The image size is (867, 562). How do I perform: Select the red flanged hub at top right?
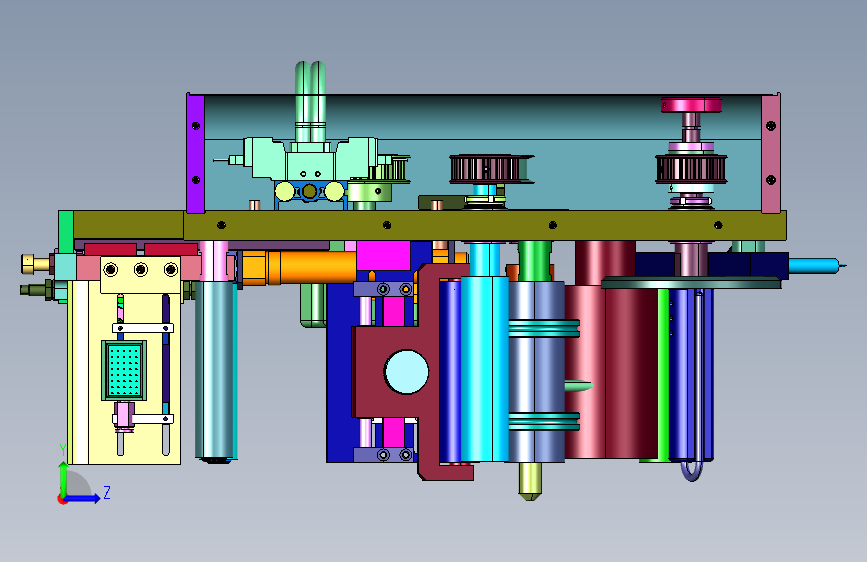pyautogui.click(x=691, y=105)
